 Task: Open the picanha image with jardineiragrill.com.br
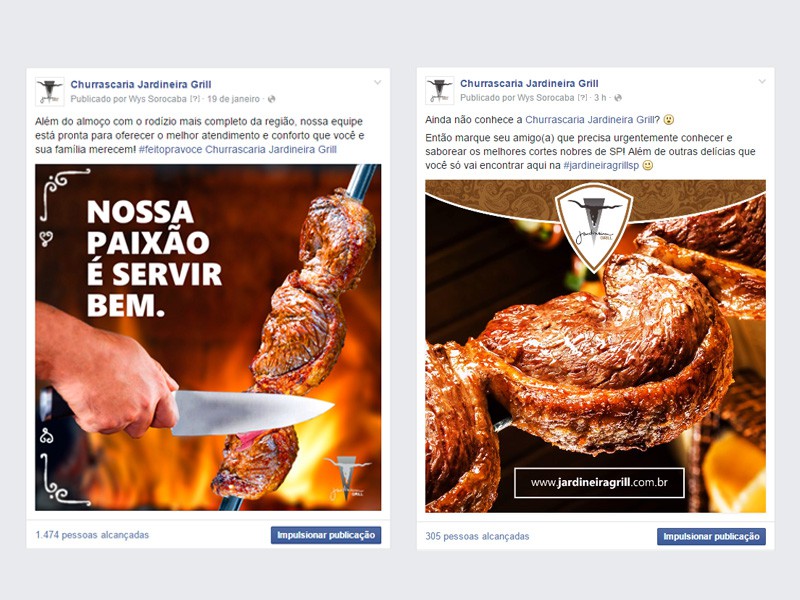(595, 346)
